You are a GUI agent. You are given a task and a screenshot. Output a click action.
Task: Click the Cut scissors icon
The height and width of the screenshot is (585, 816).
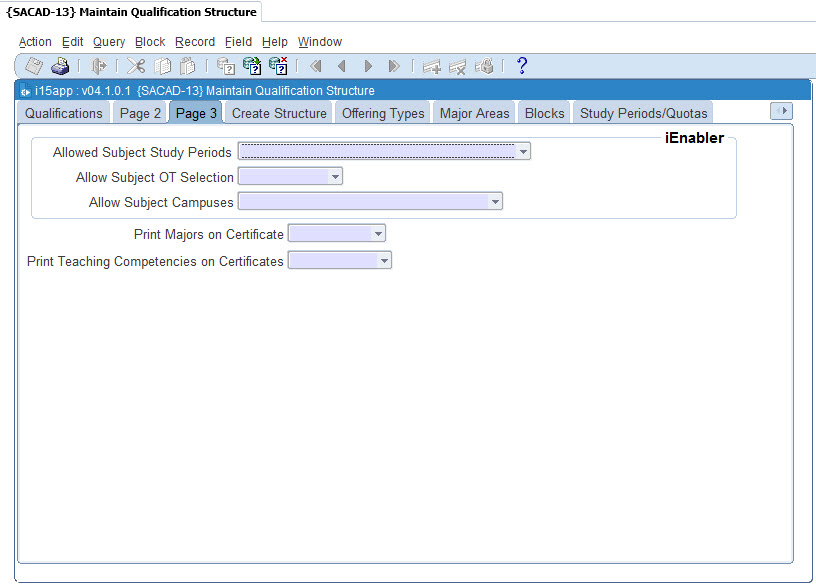coord(136,67)
